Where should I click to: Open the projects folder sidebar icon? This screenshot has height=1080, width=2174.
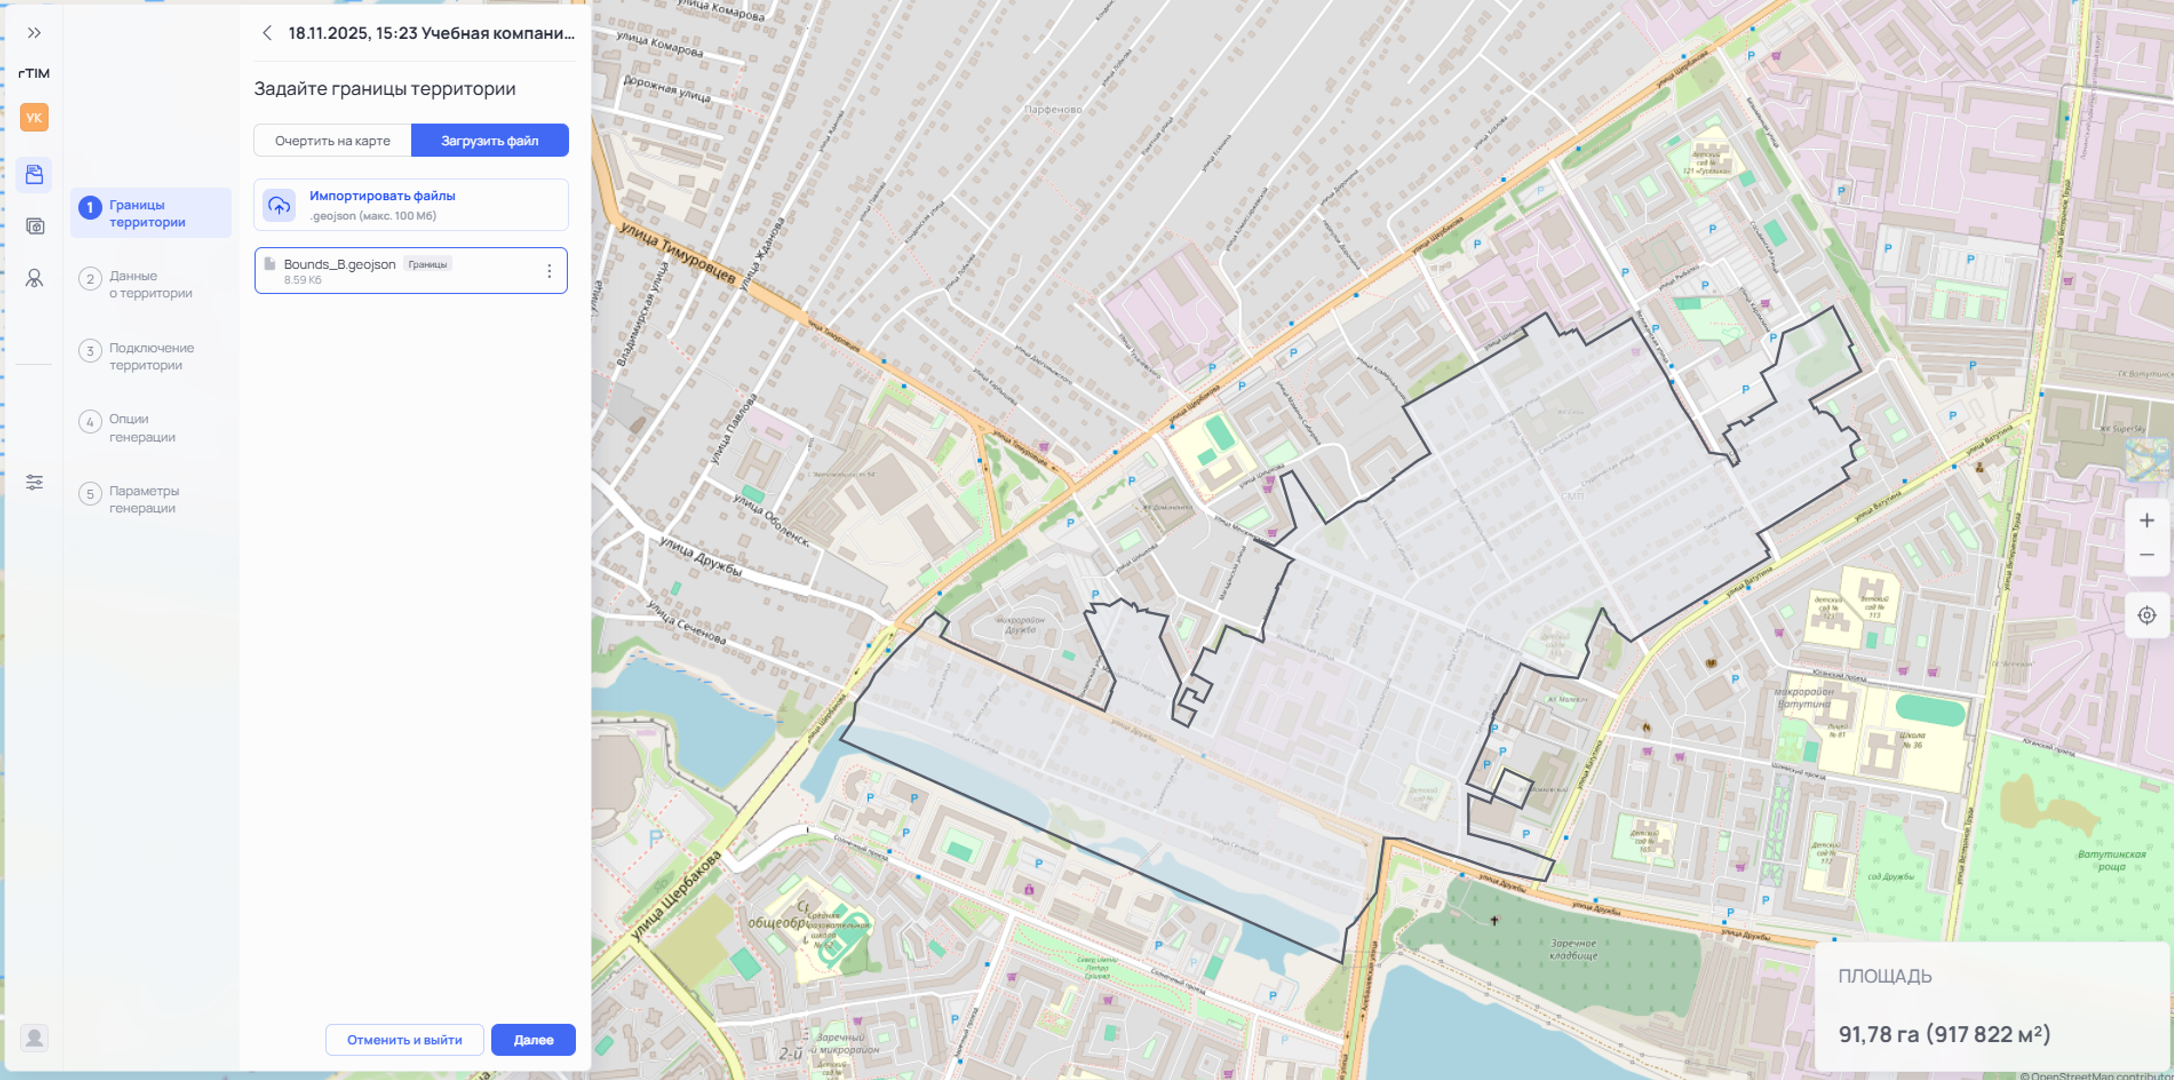click(34, 174)
